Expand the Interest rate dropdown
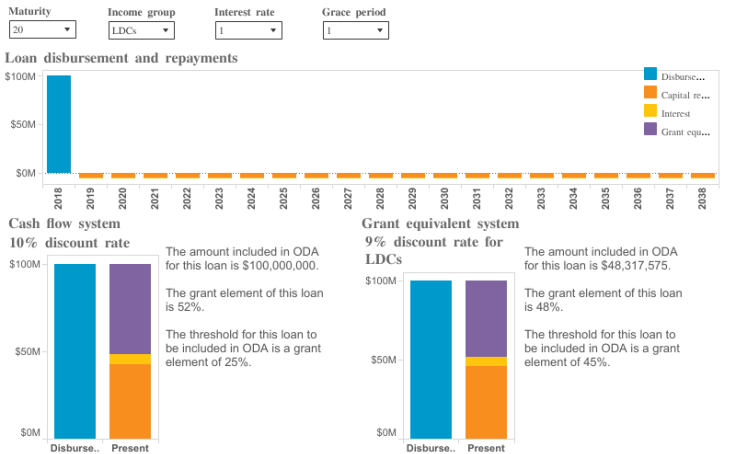The height and width of the screenshot is (454, 736). [x=248, y=31]
